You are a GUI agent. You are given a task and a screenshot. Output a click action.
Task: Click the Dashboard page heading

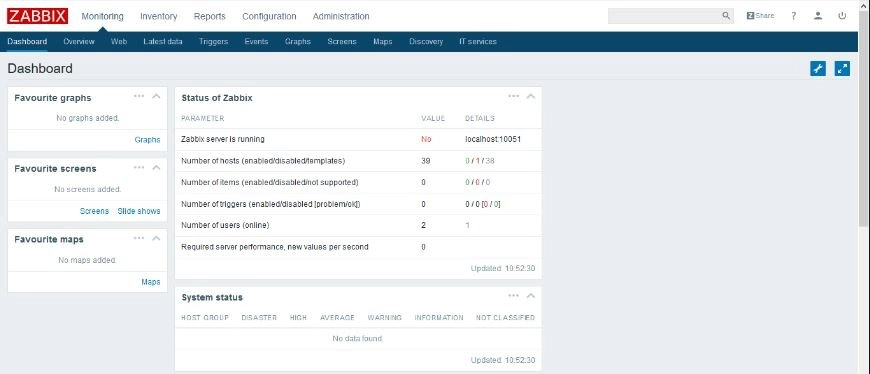[x=40, y=69]
